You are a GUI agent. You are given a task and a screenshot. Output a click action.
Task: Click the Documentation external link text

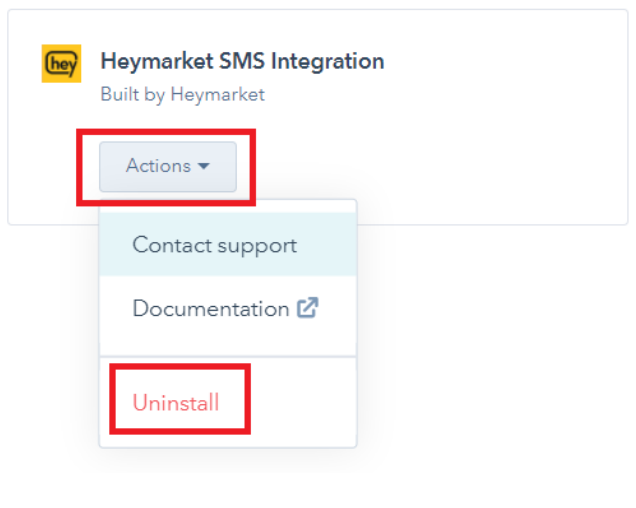[x=211, y=309]
